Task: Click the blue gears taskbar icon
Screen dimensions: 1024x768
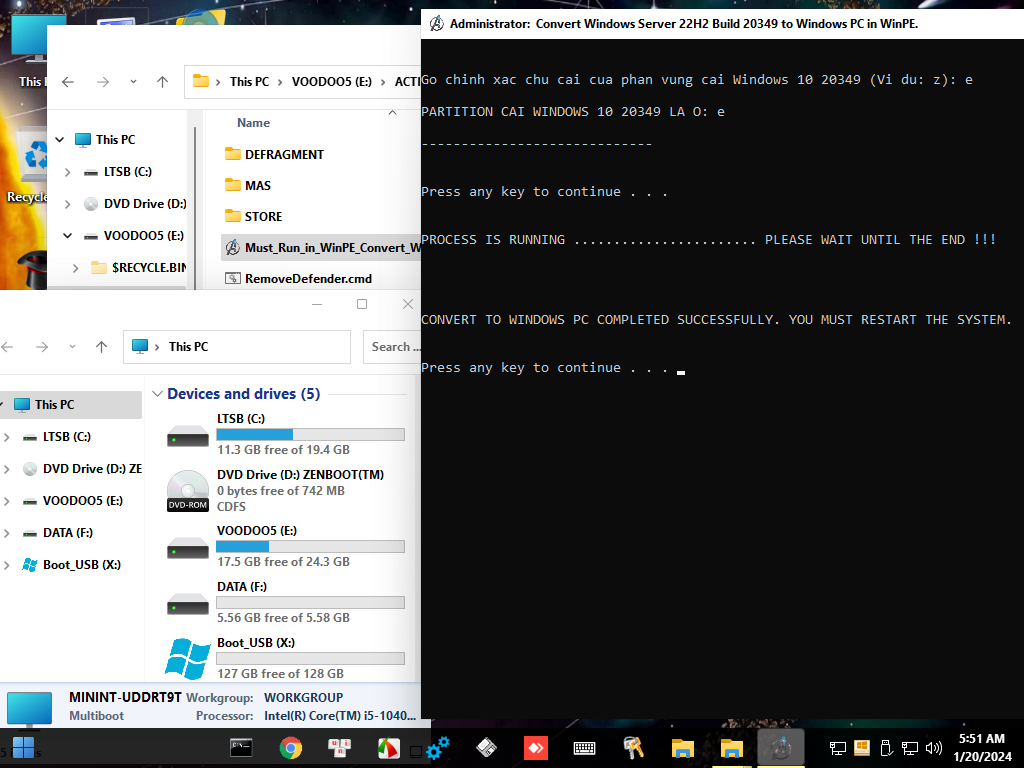Action: click(x=438, y=748)
